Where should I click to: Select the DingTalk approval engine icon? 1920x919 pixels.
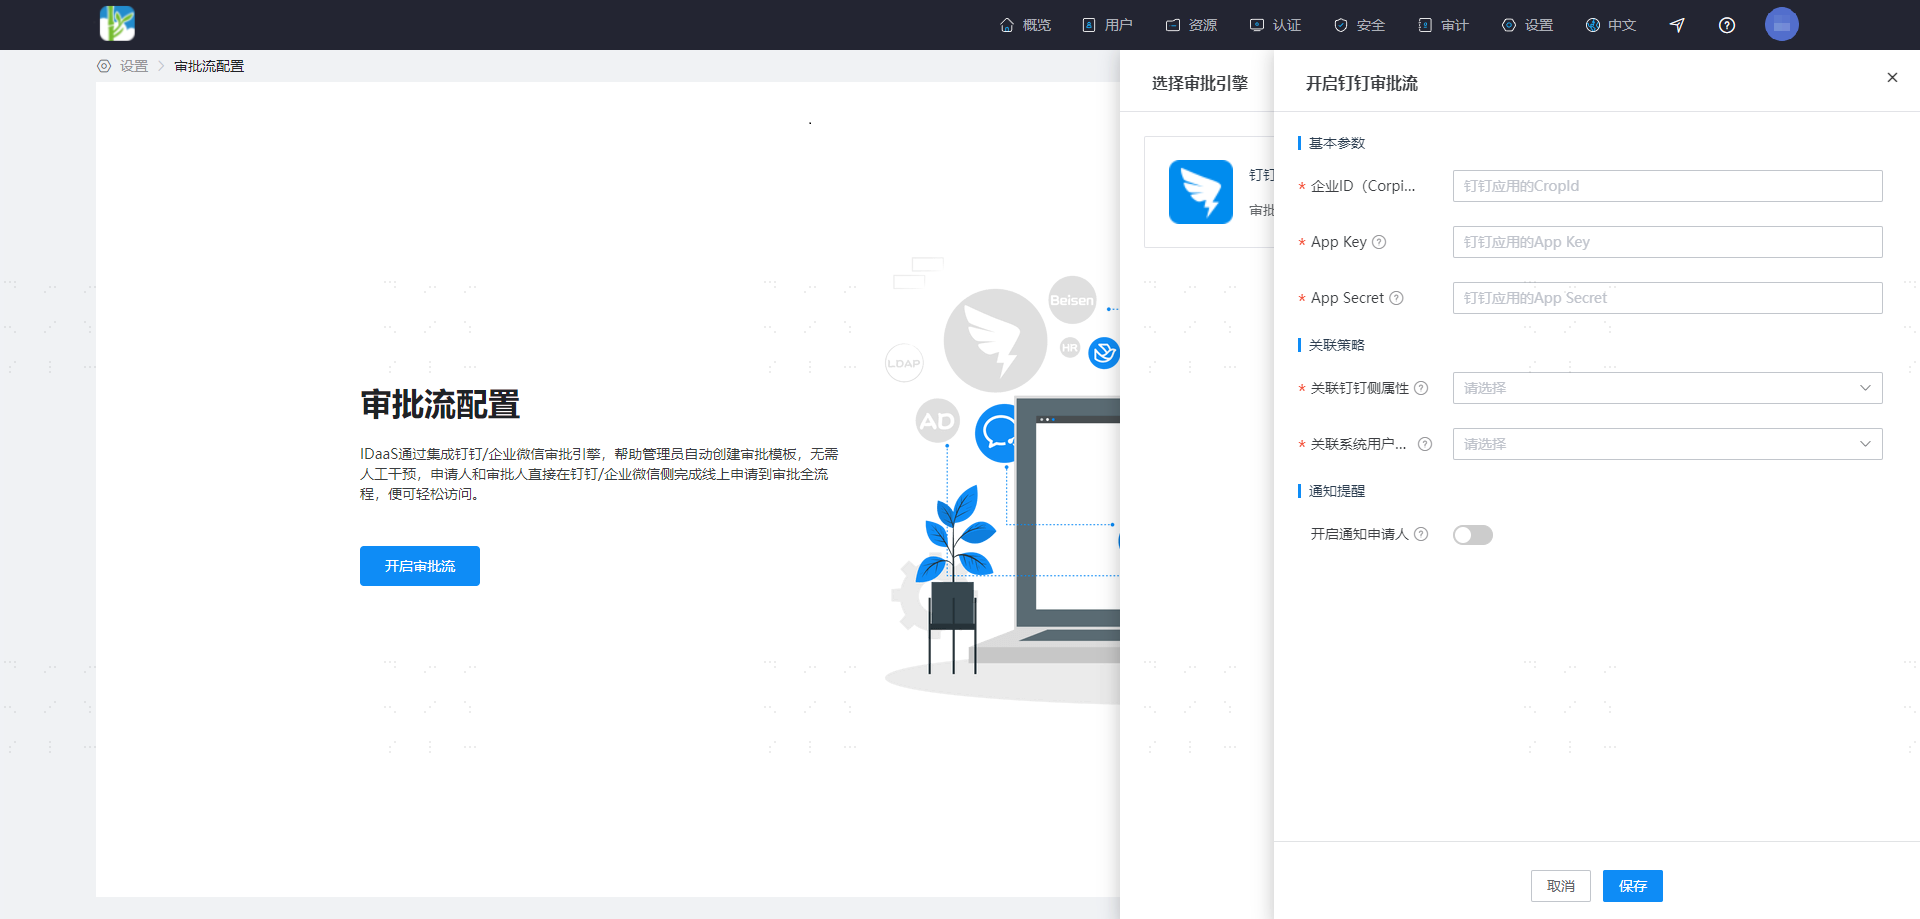pyautogui.click(x=1201, y=192)
